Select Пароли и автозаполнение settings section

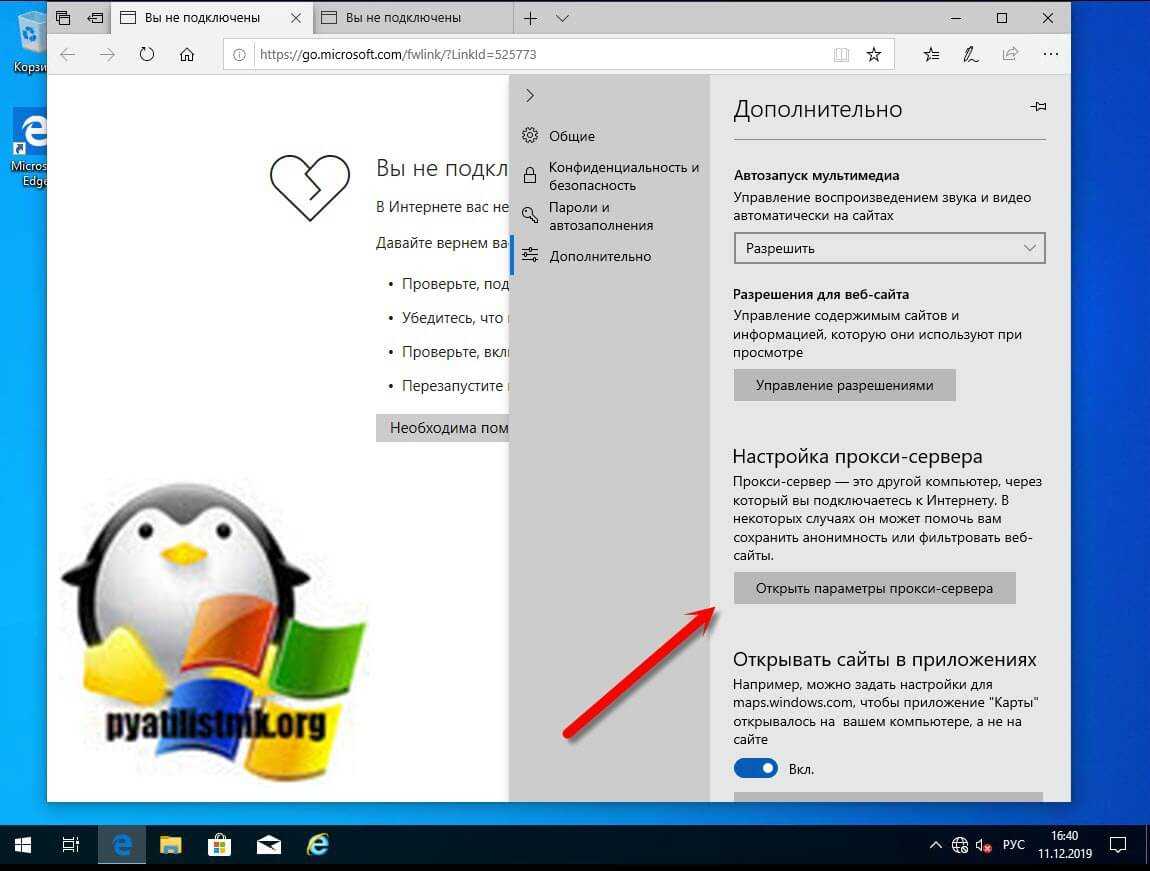(600, 216)
